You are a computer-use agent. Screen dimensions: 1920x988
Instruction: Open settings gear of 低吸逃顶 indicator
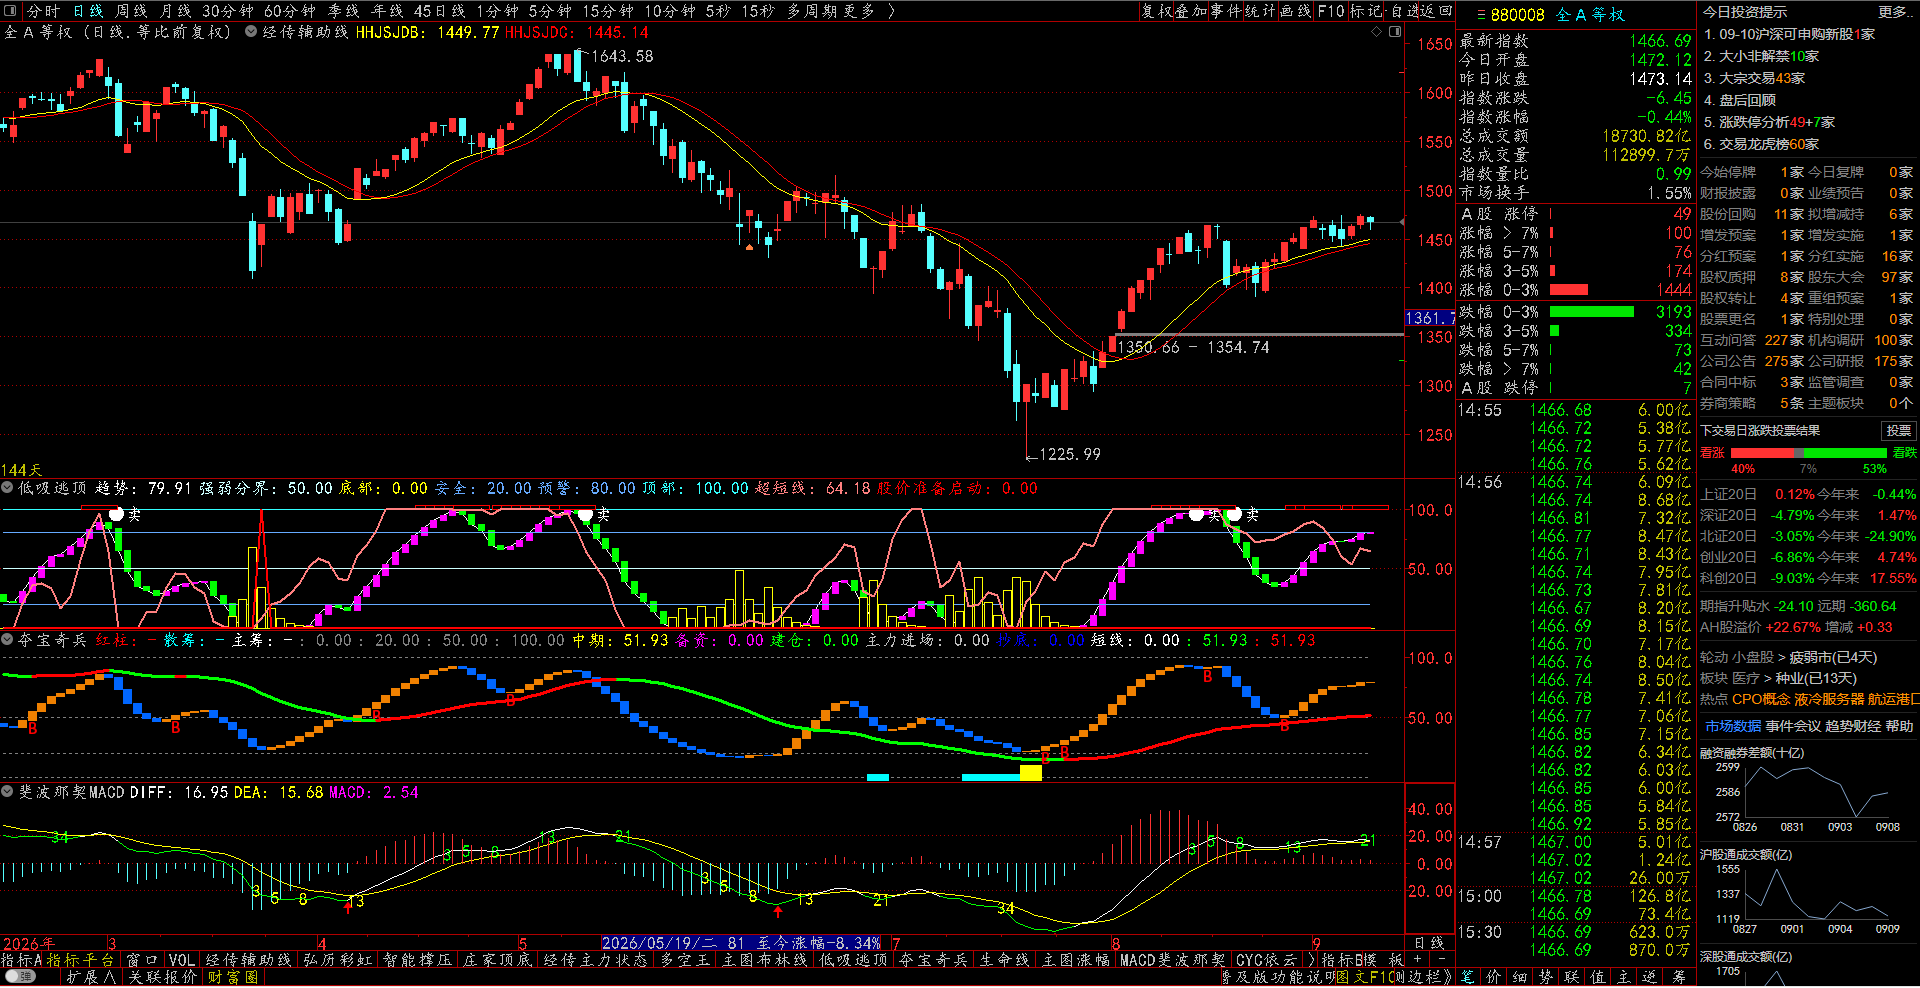tap(7, 488)
